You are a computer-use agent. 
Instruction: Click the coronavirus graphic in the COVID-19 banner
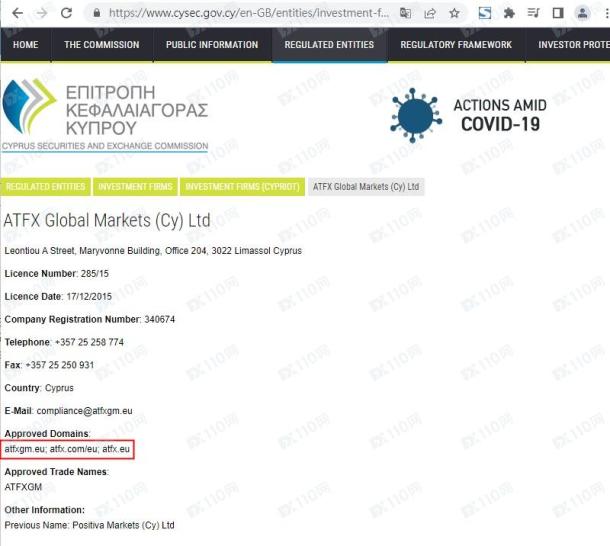tap(415, 115)
